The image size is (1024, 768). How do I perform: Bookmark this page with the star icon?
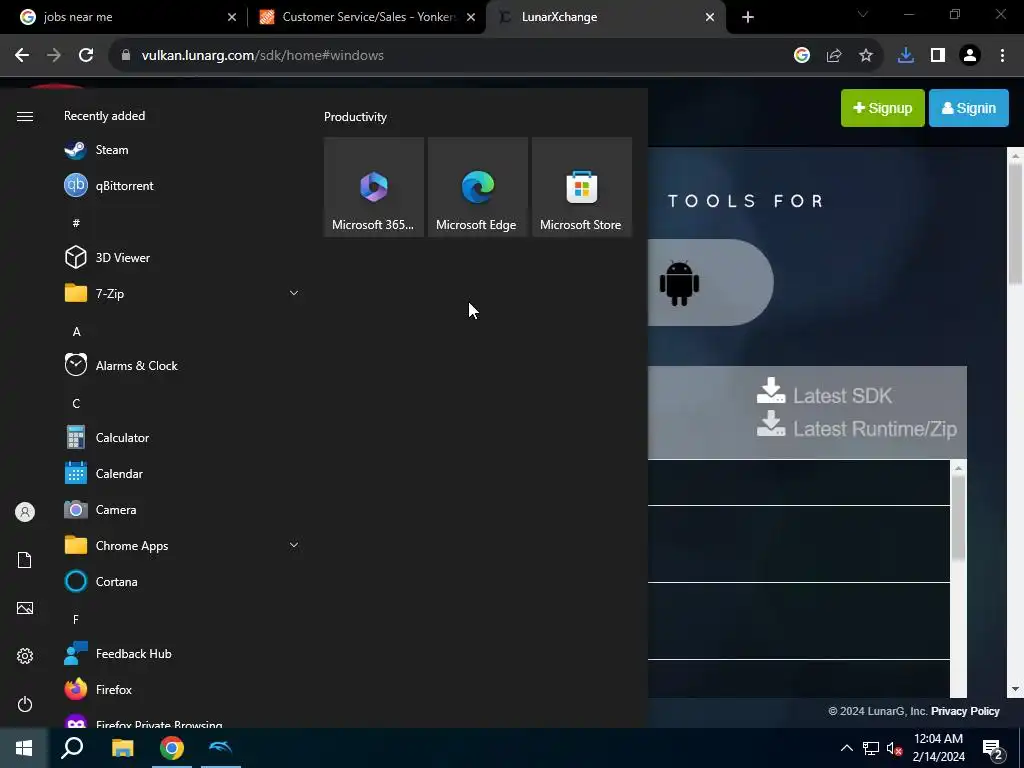(866, 56)
